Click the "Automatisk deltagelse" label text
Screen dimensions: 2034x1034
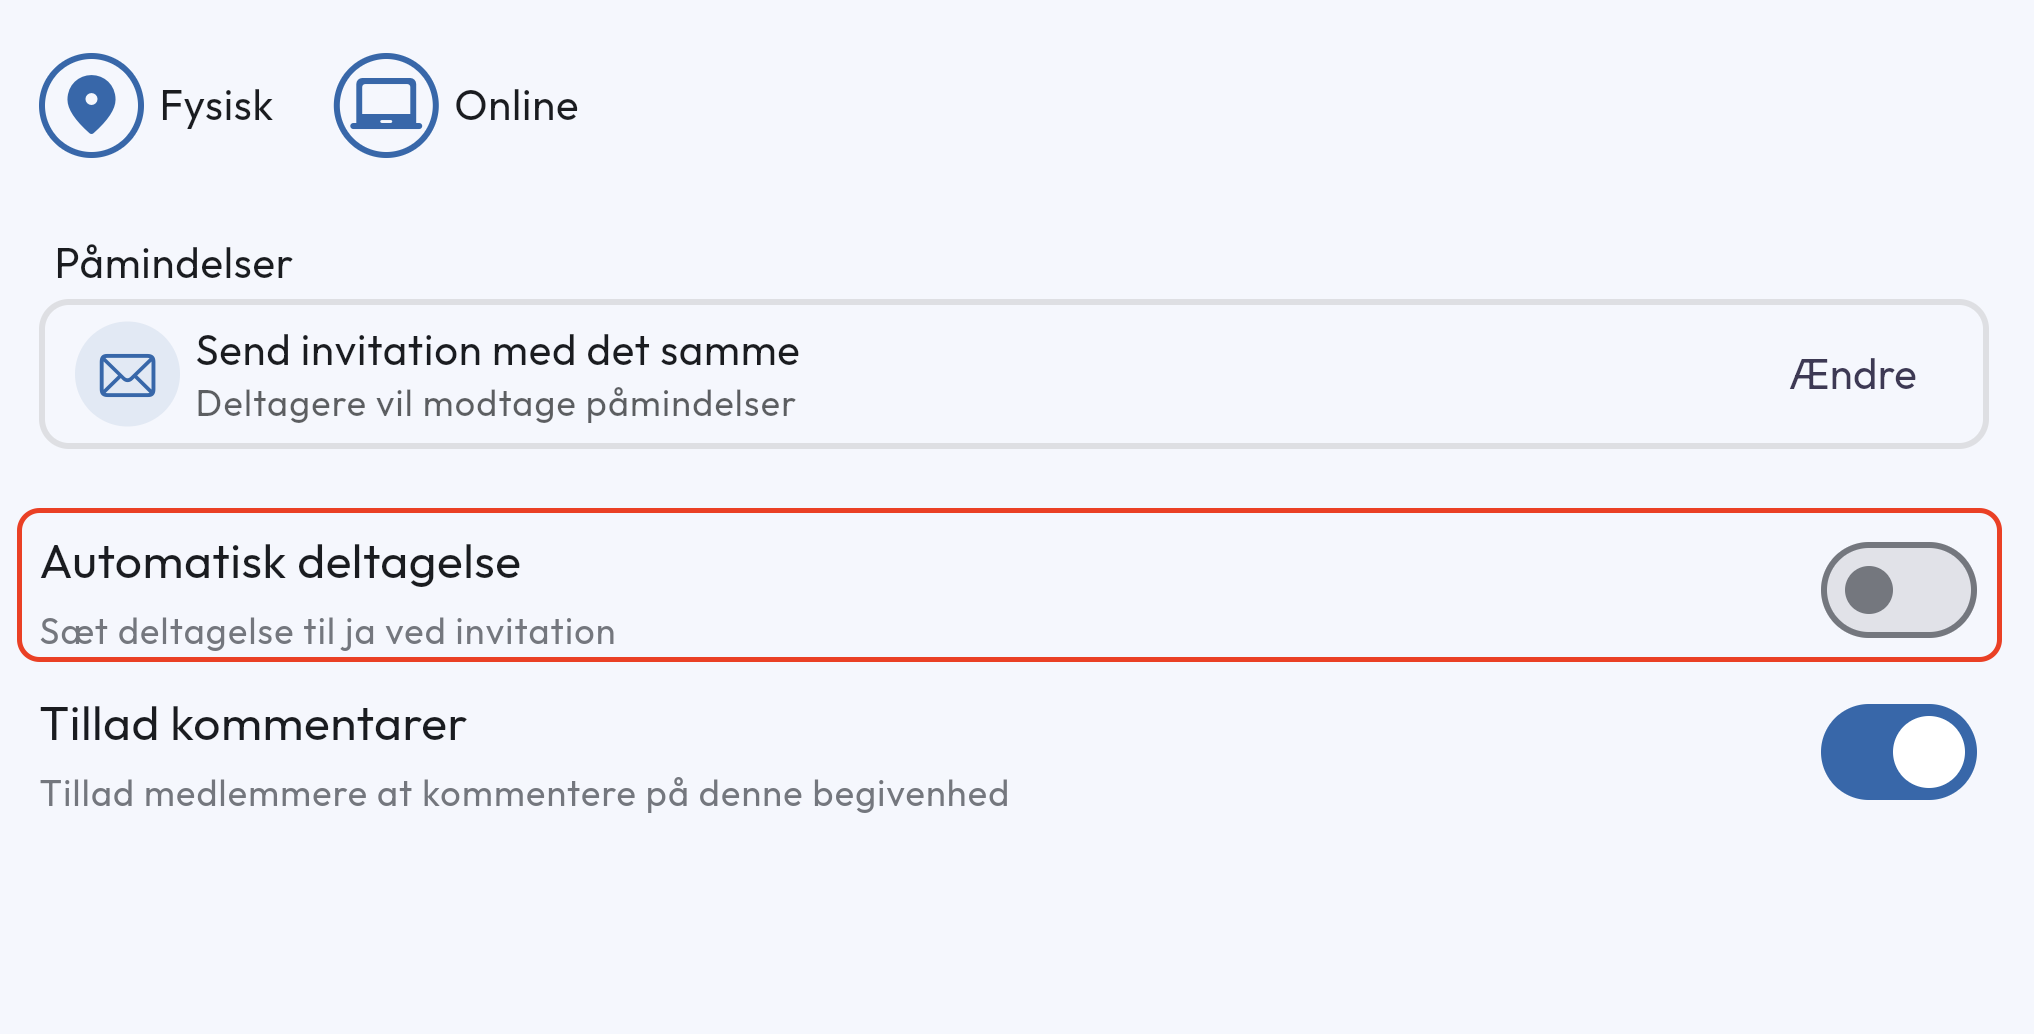pyautogui.click(x=280, y=562)
